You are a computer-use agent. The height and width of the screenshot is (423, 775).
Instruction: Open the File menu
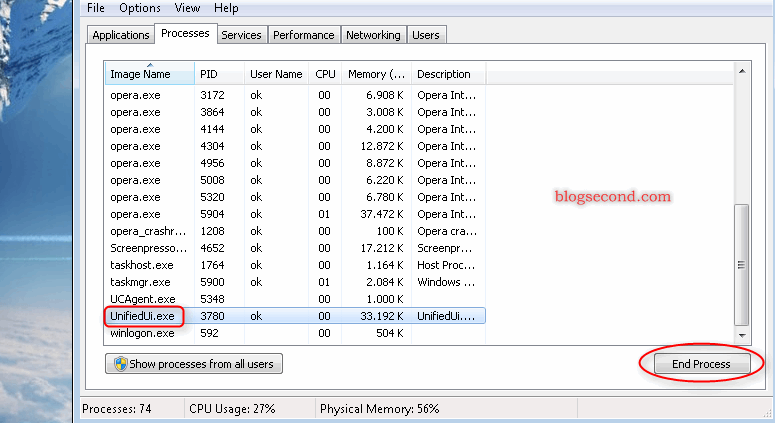tap(95, 8)
